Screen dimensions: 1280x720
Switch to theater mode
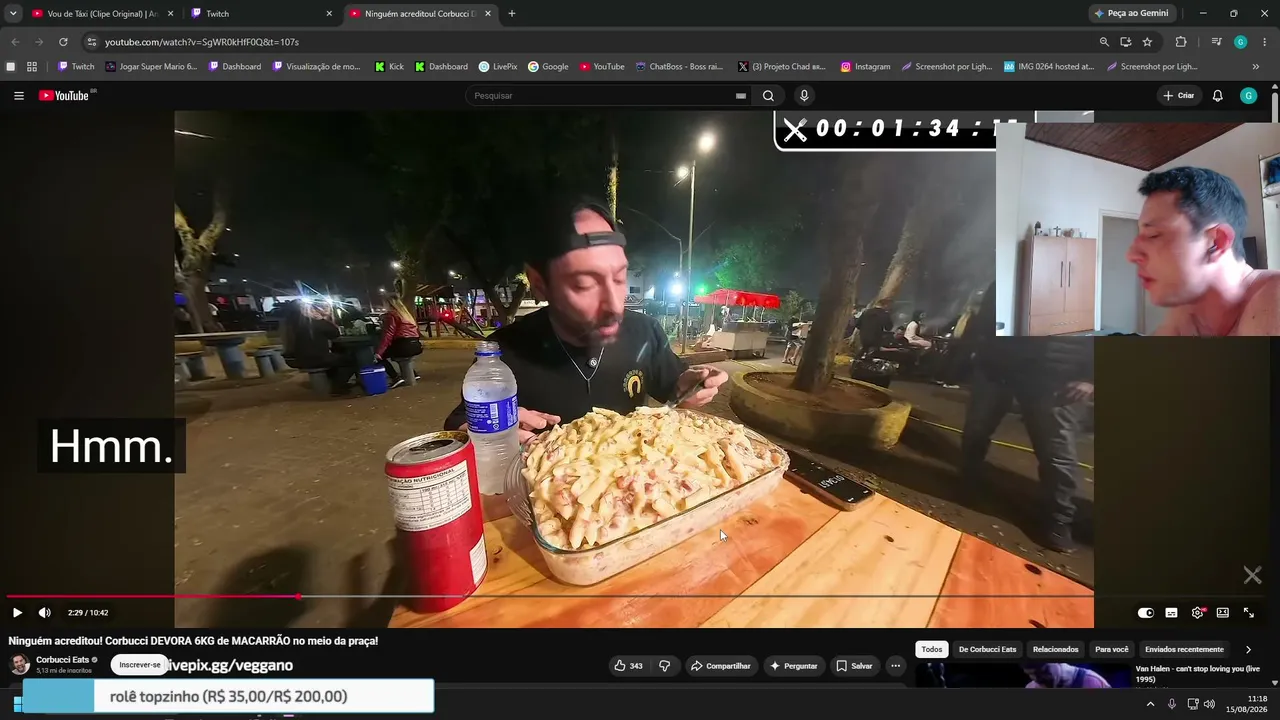pyautogui.click(x=1222, y=613)
